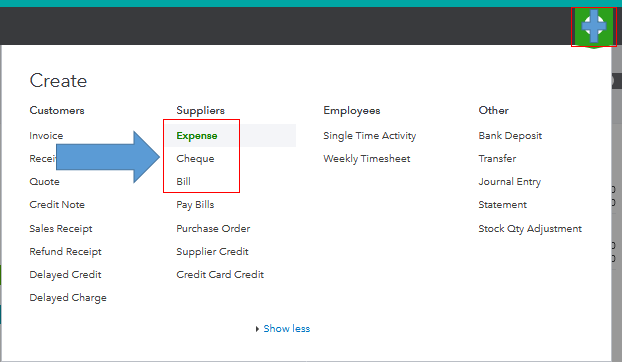Click the Create panel title

tap(58, 80)
